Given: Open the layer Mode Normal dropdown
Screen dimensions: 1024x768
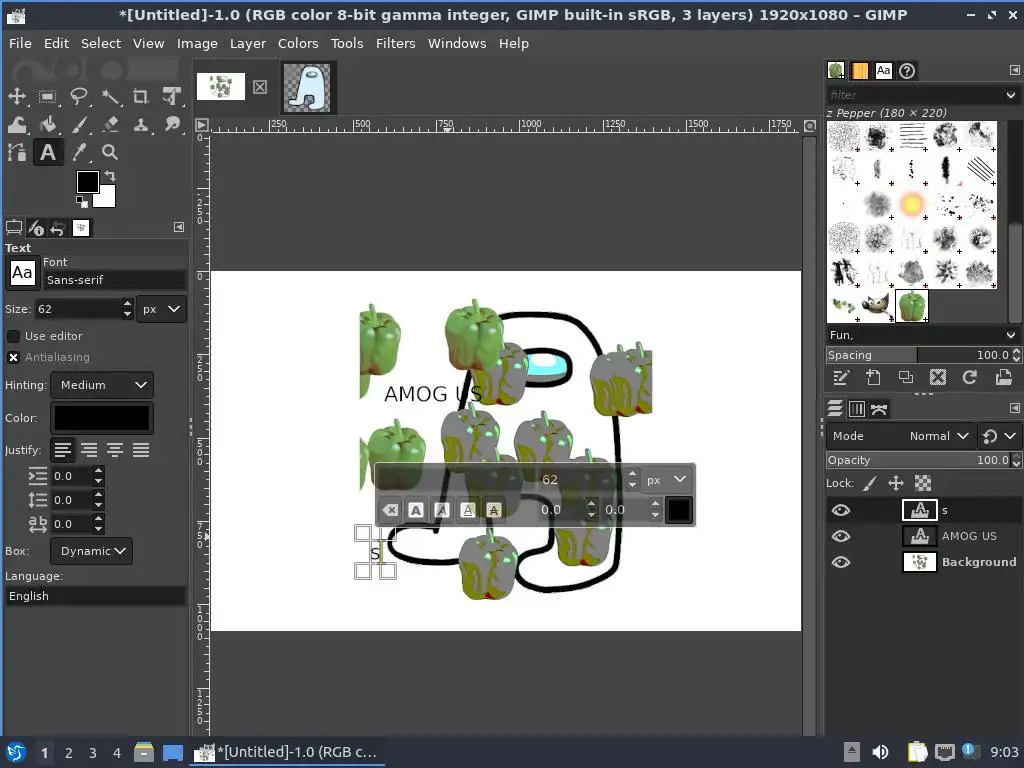Looking at the screenshot, I should 901,436.
